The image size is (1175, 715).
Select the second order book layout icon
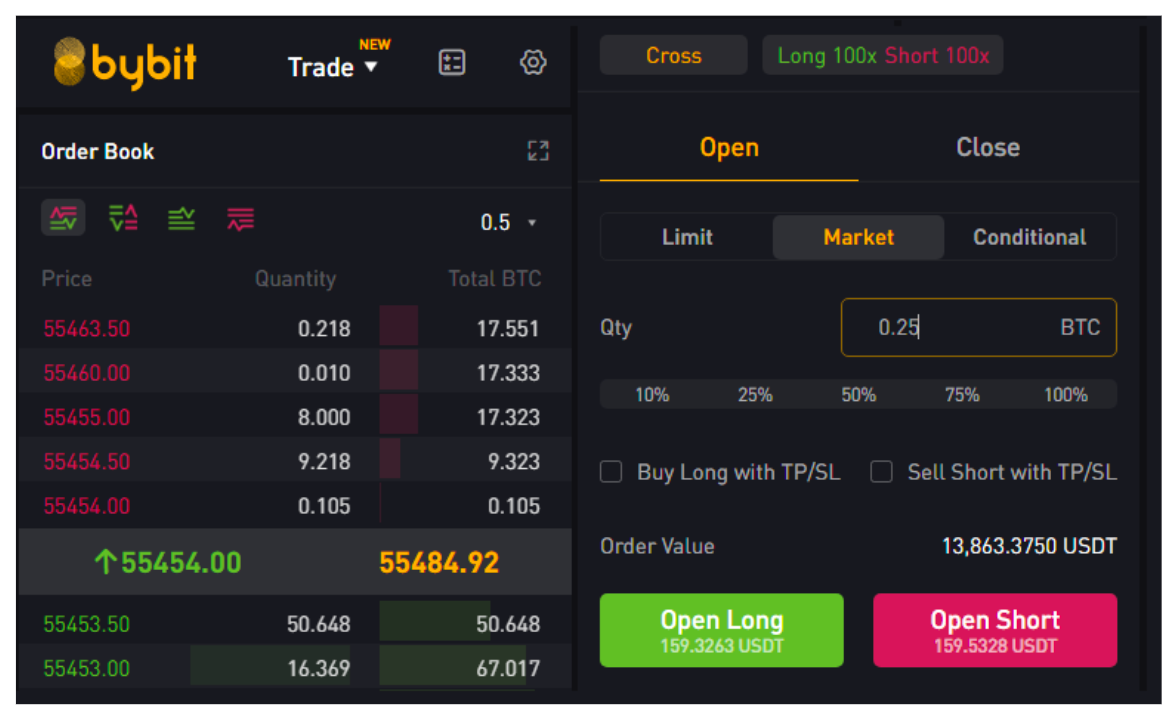123,218
